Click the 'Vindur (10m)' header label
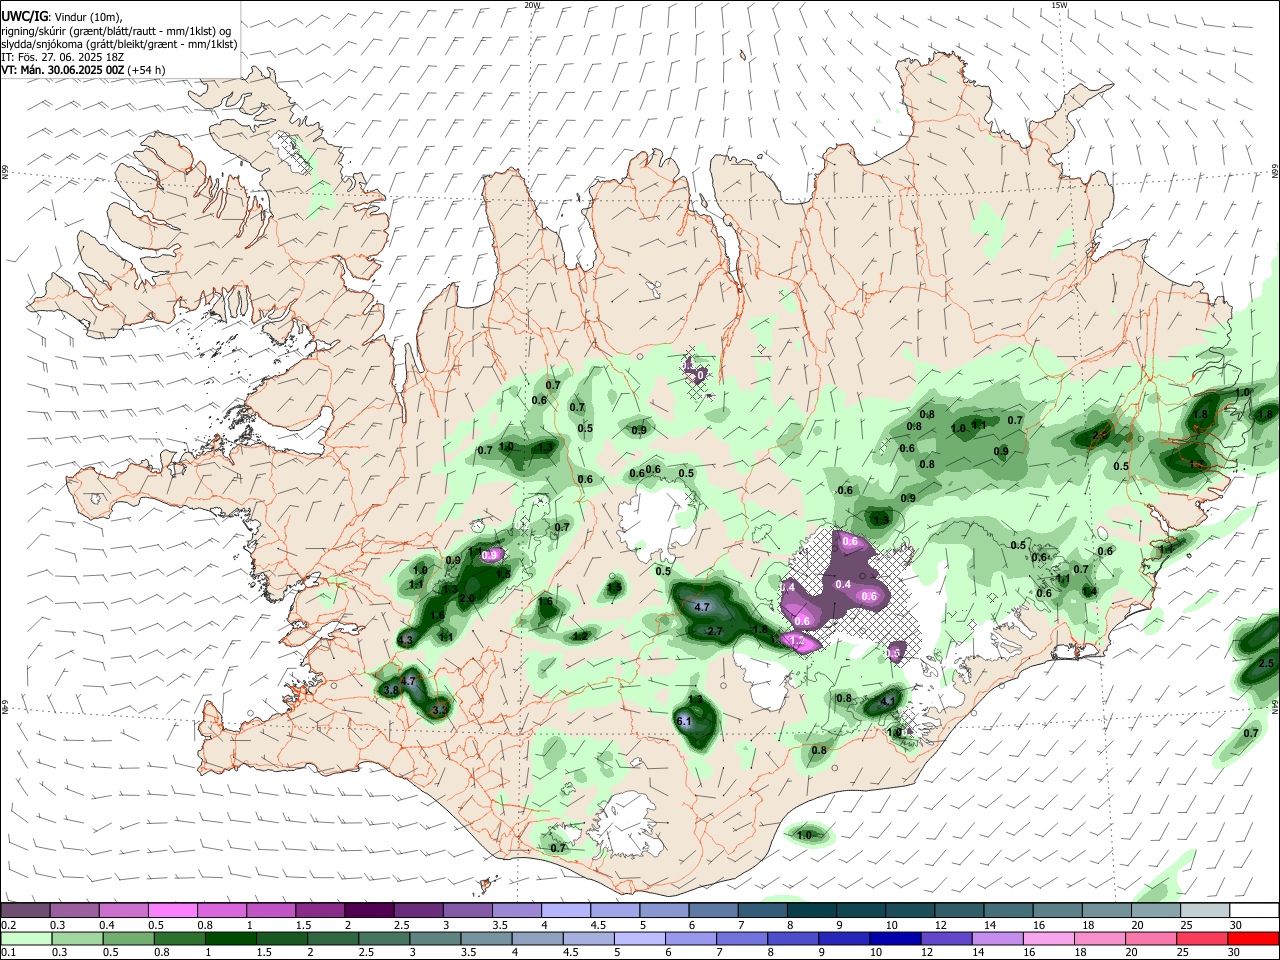Image resolution: width=1280 pixels, height=960 pixels. (x=86, y=17)
